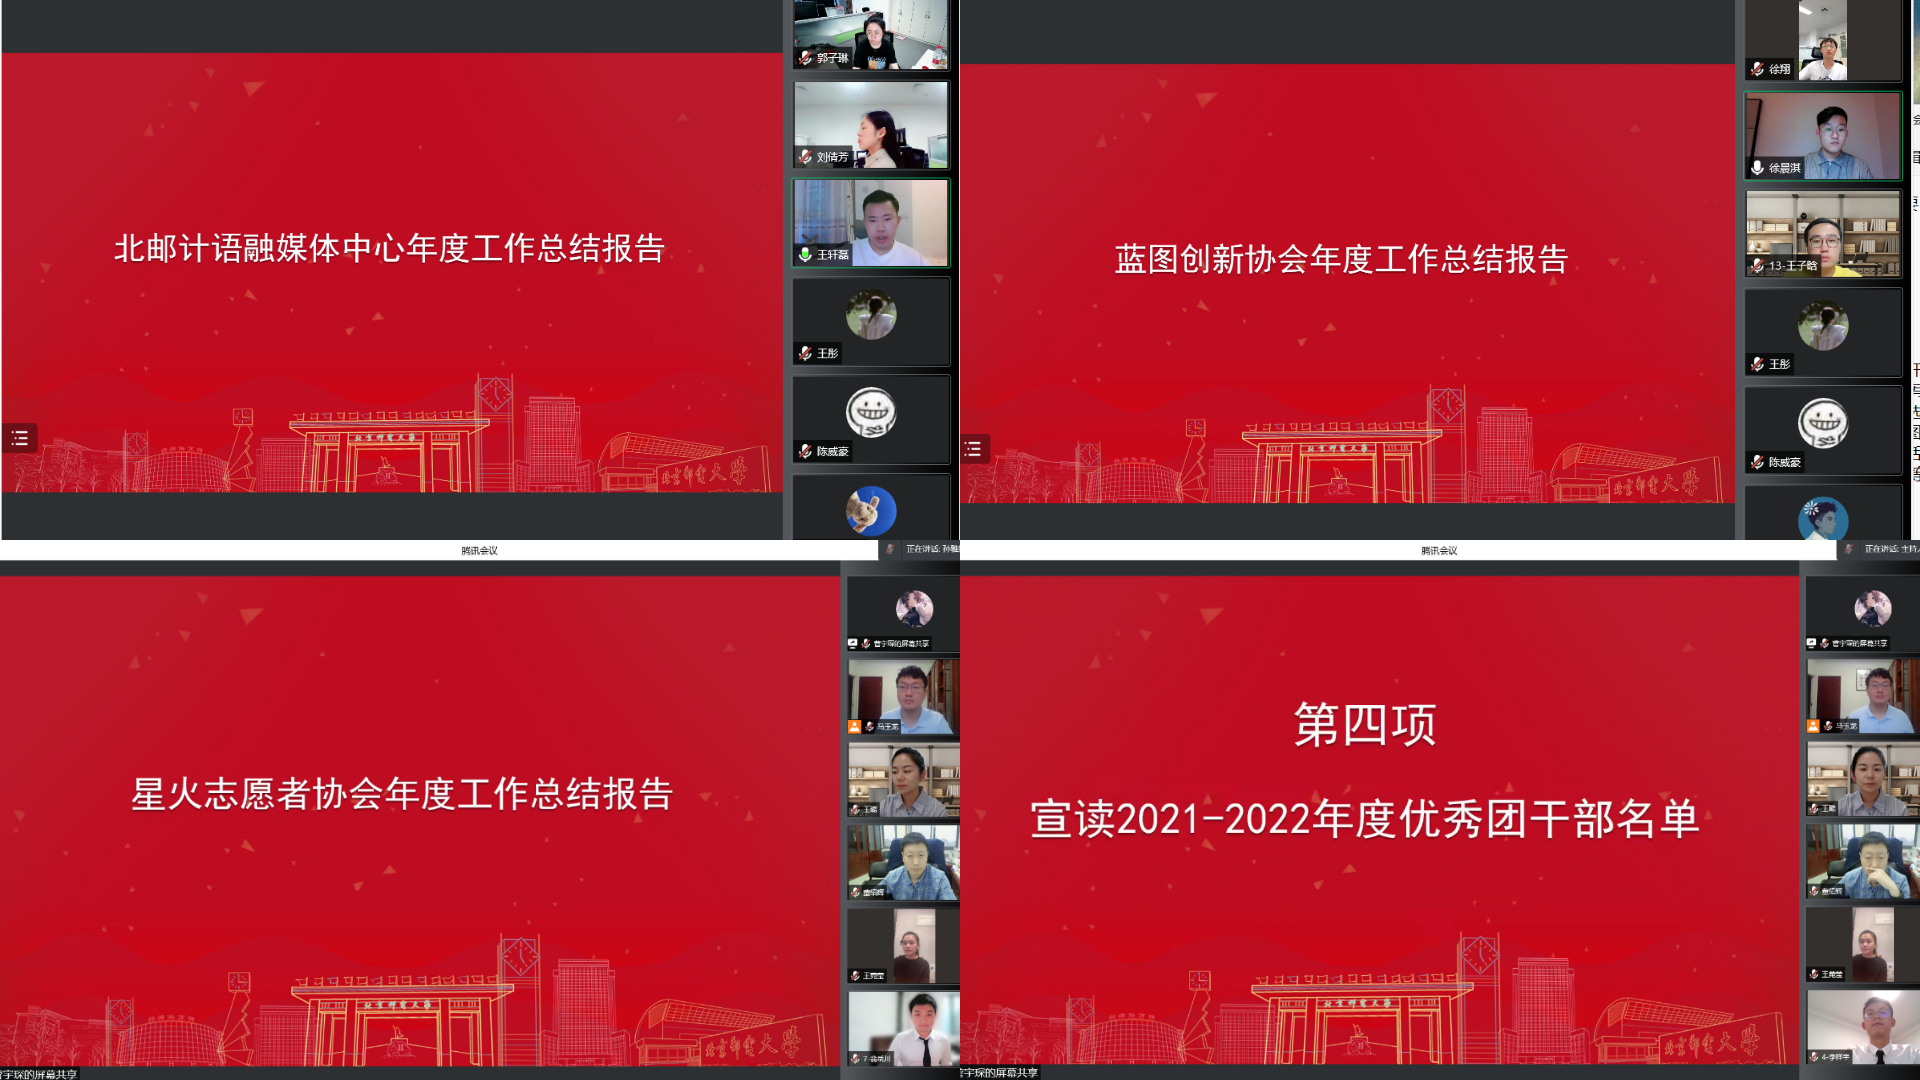Click screen-share icon beside 星火志愿者协会 slide
The height and width of the screenshot is (1080, 1920).
click(x=853, y=643)
